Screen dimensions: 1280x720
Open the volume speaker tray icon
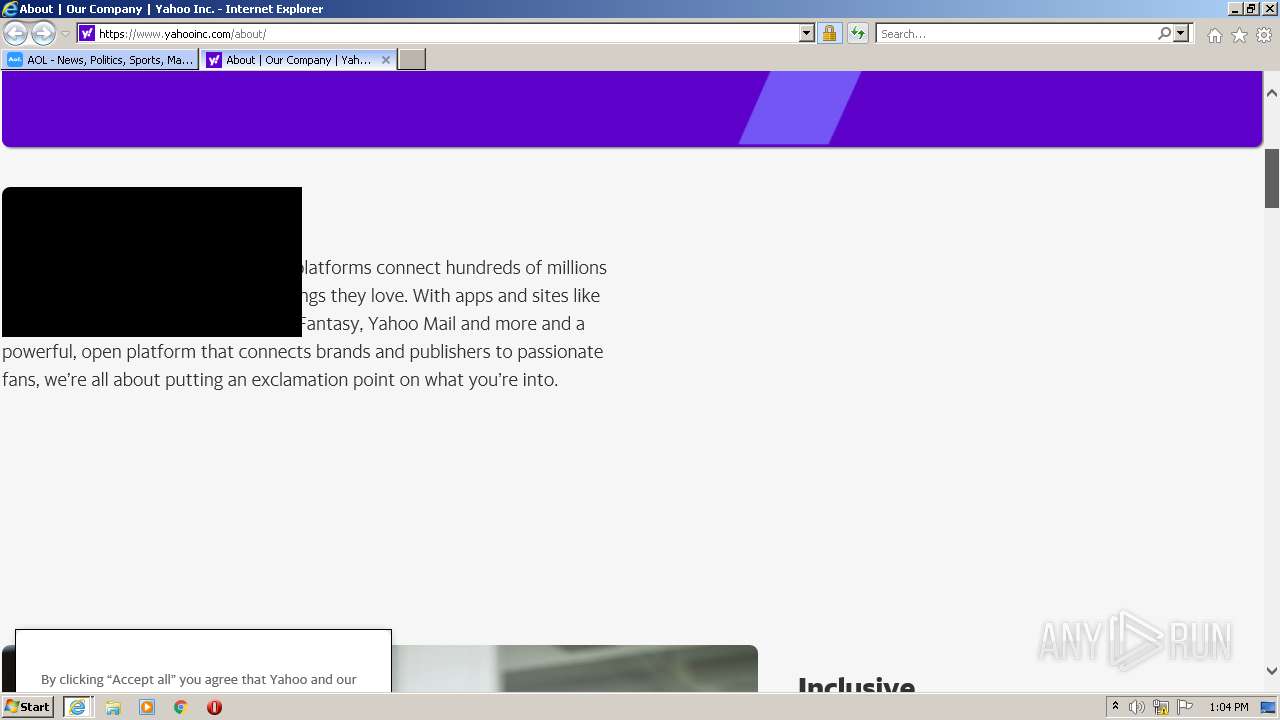pyautogui.click(x=1137, y=707)
